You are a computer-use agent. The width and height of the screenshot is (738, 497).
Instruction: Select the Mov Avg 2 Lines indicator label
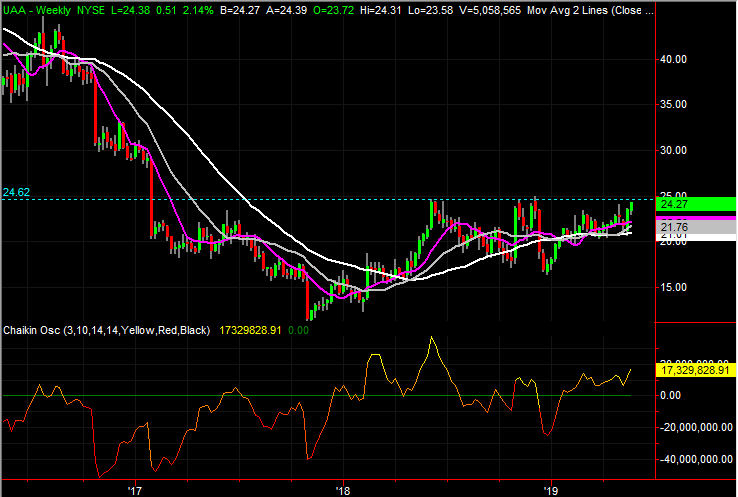tap(568, 11)
